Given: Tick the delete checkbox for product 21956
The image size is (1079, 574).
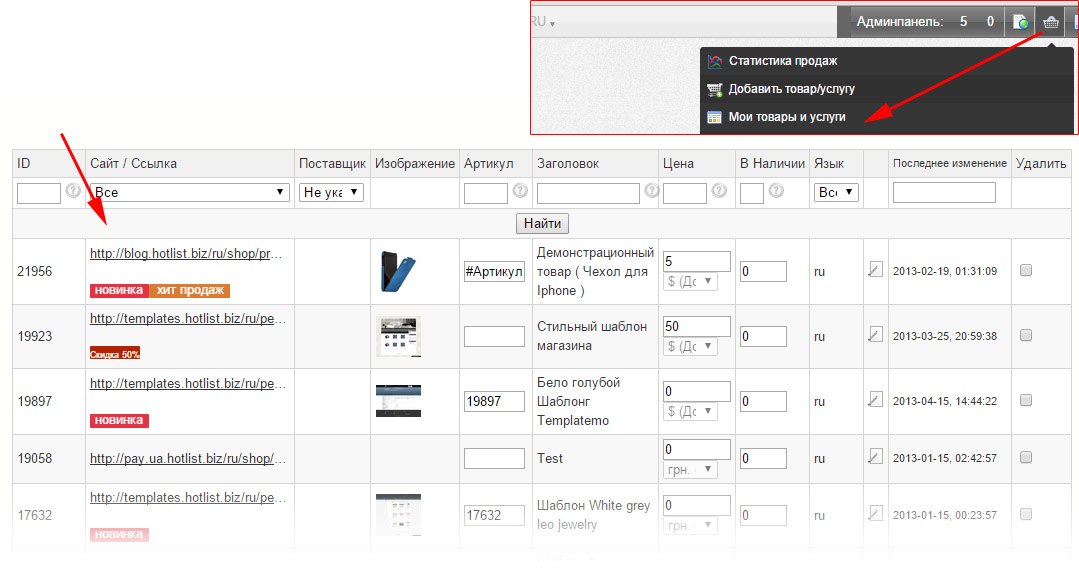Looking at the screenshot, I should click(x=1025, y=270).
